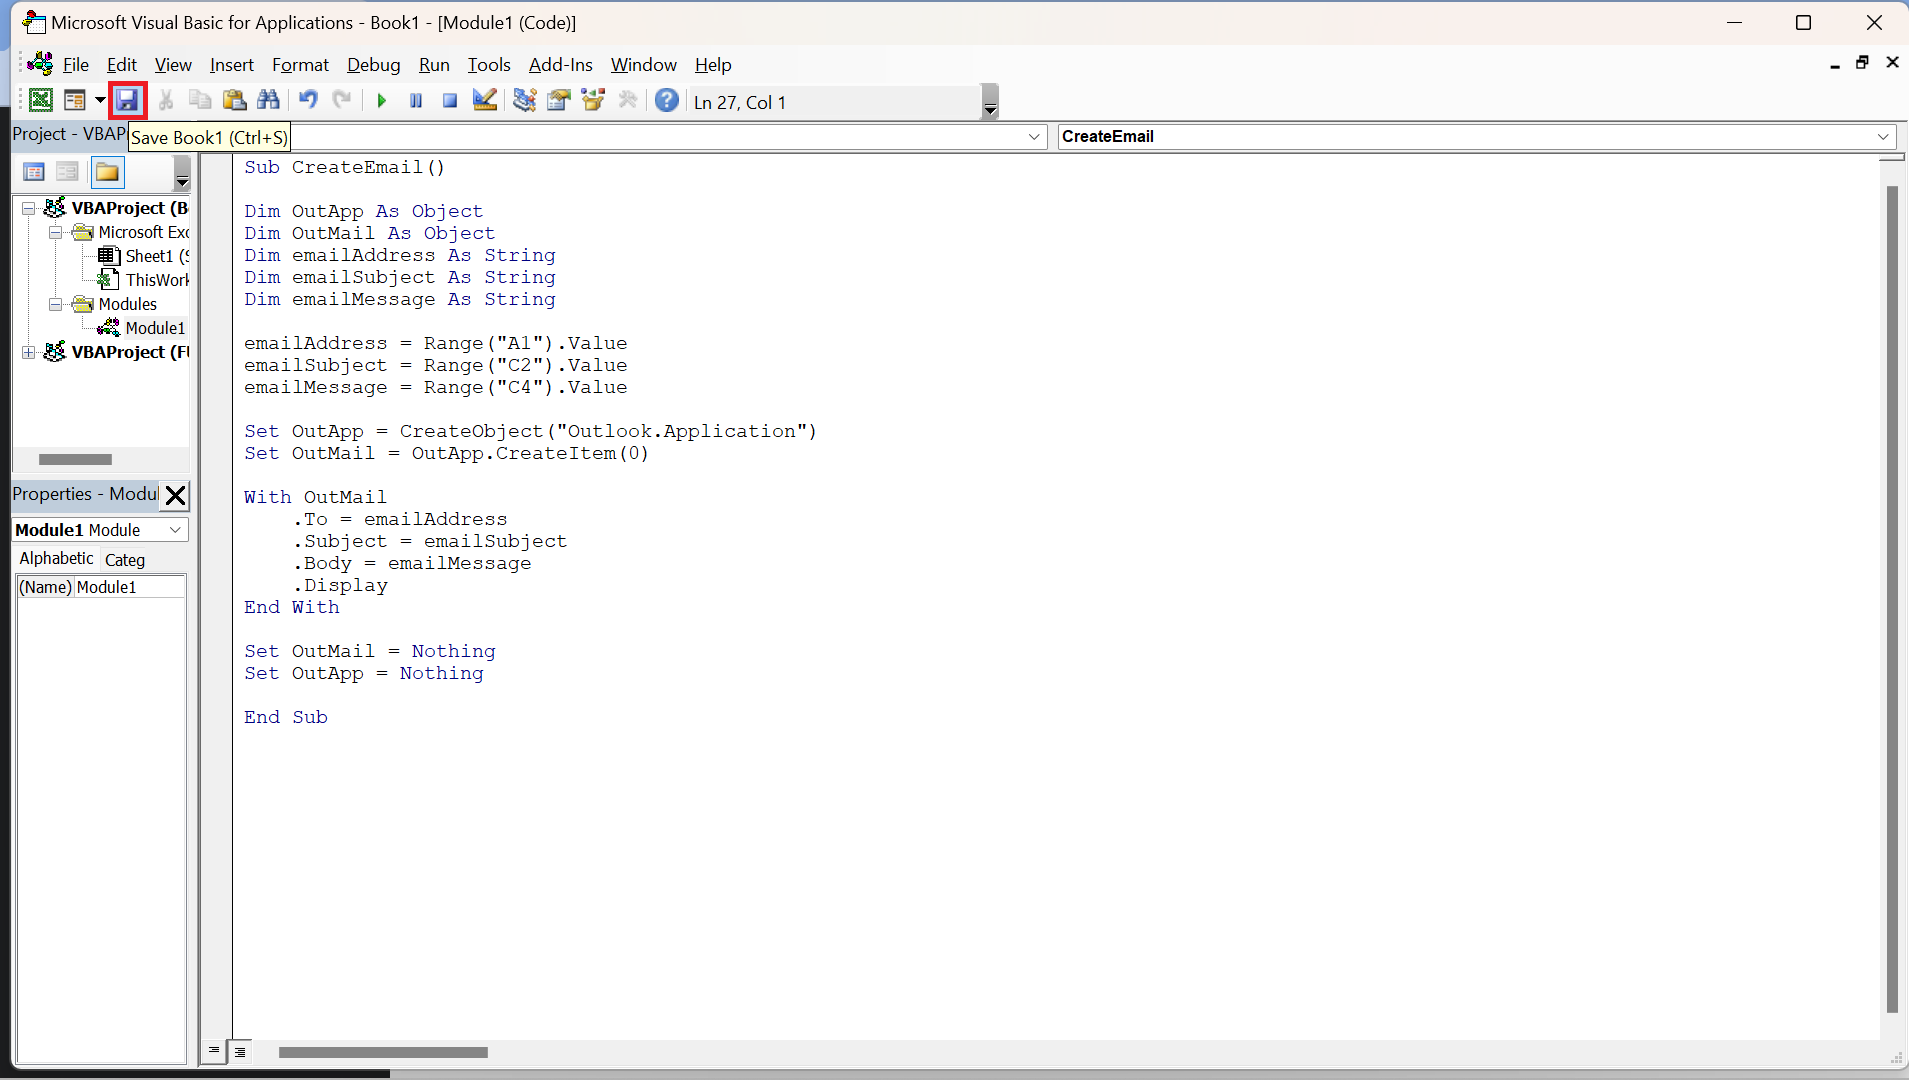1909x1080 pixels.
Task: Open the Run menu
Action: [x=434, y=65]
